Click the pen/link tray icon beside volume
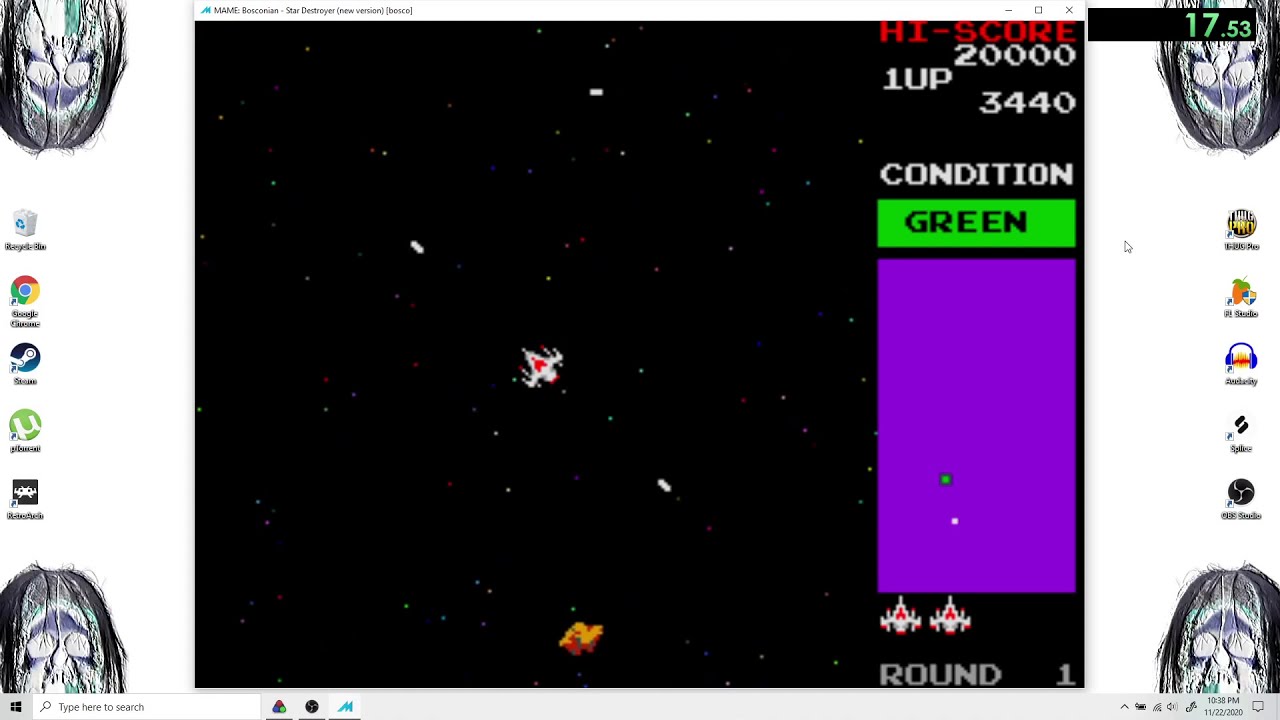 point(1190,707)
